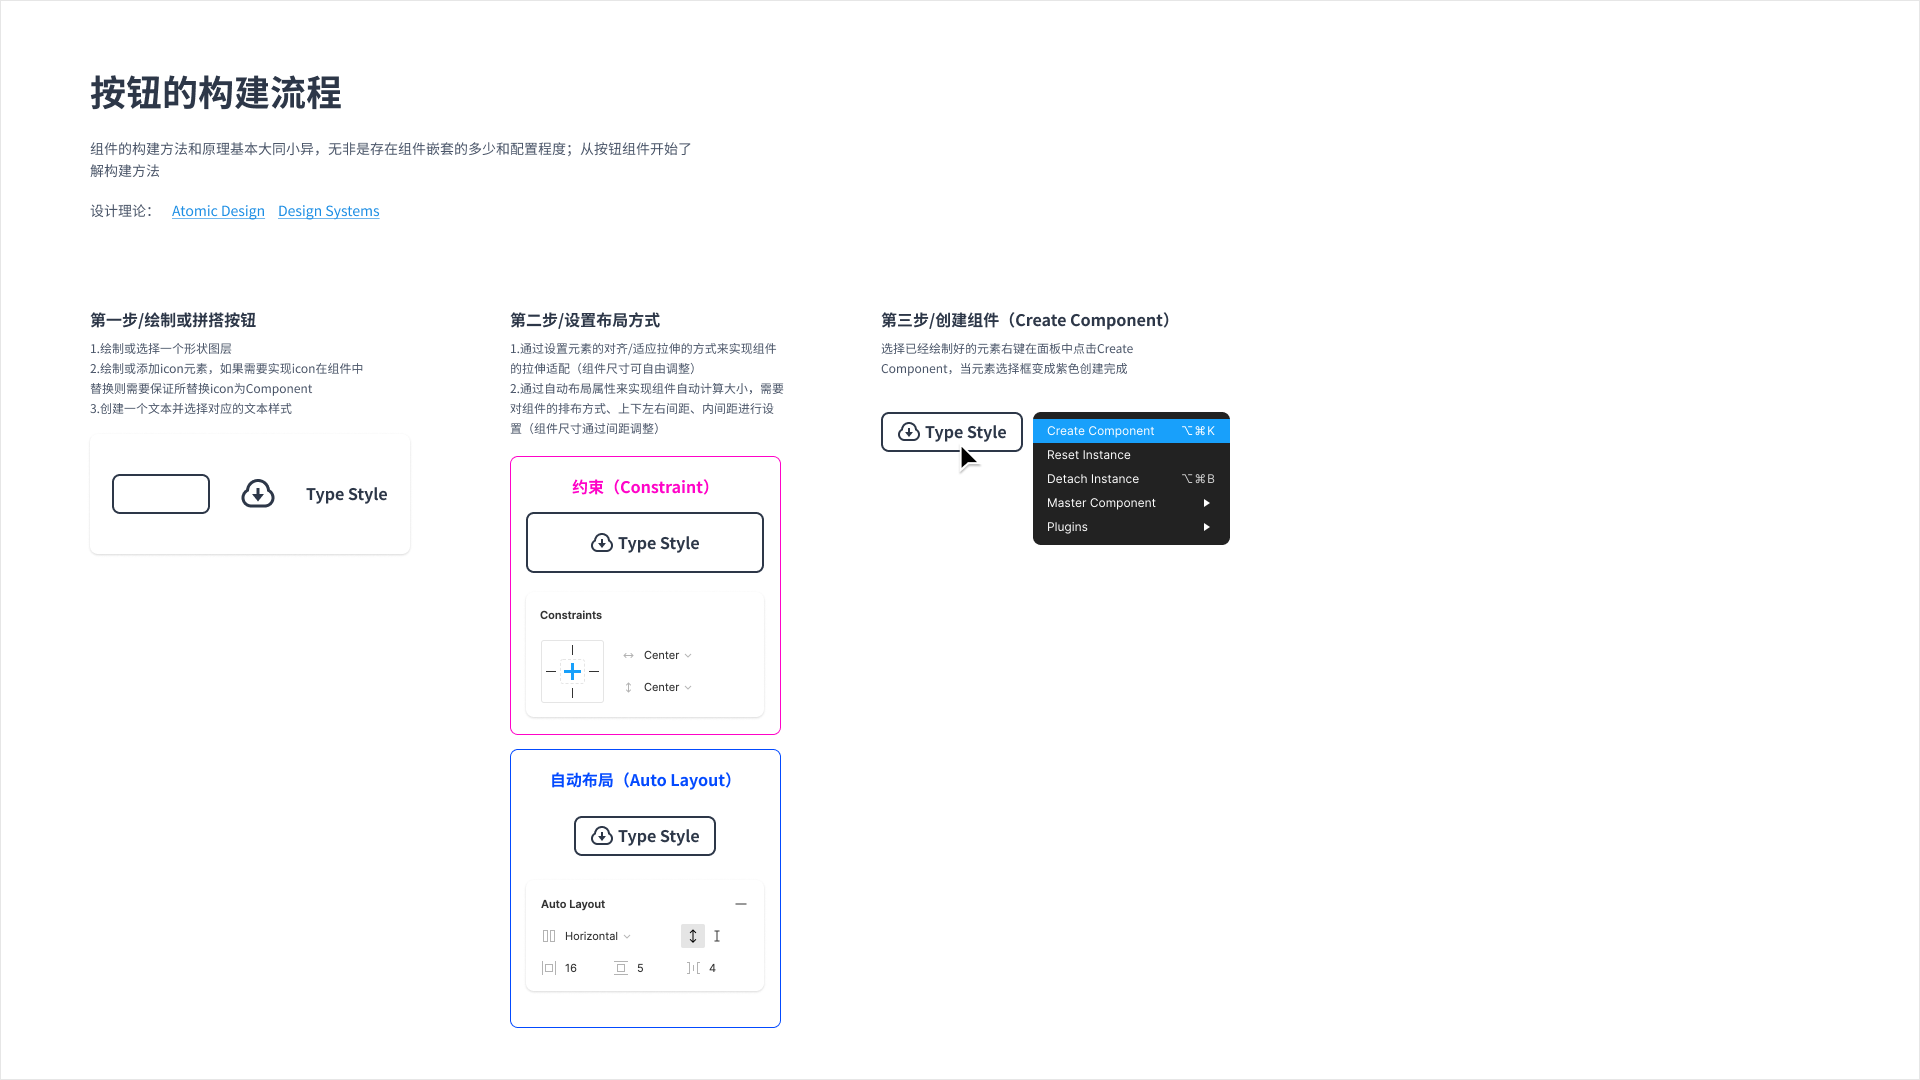Image resolution: width=1920 pixels, height=1080 pixels.
Task: Open the Atomic Design link
Action: click(x=218, y=210)
